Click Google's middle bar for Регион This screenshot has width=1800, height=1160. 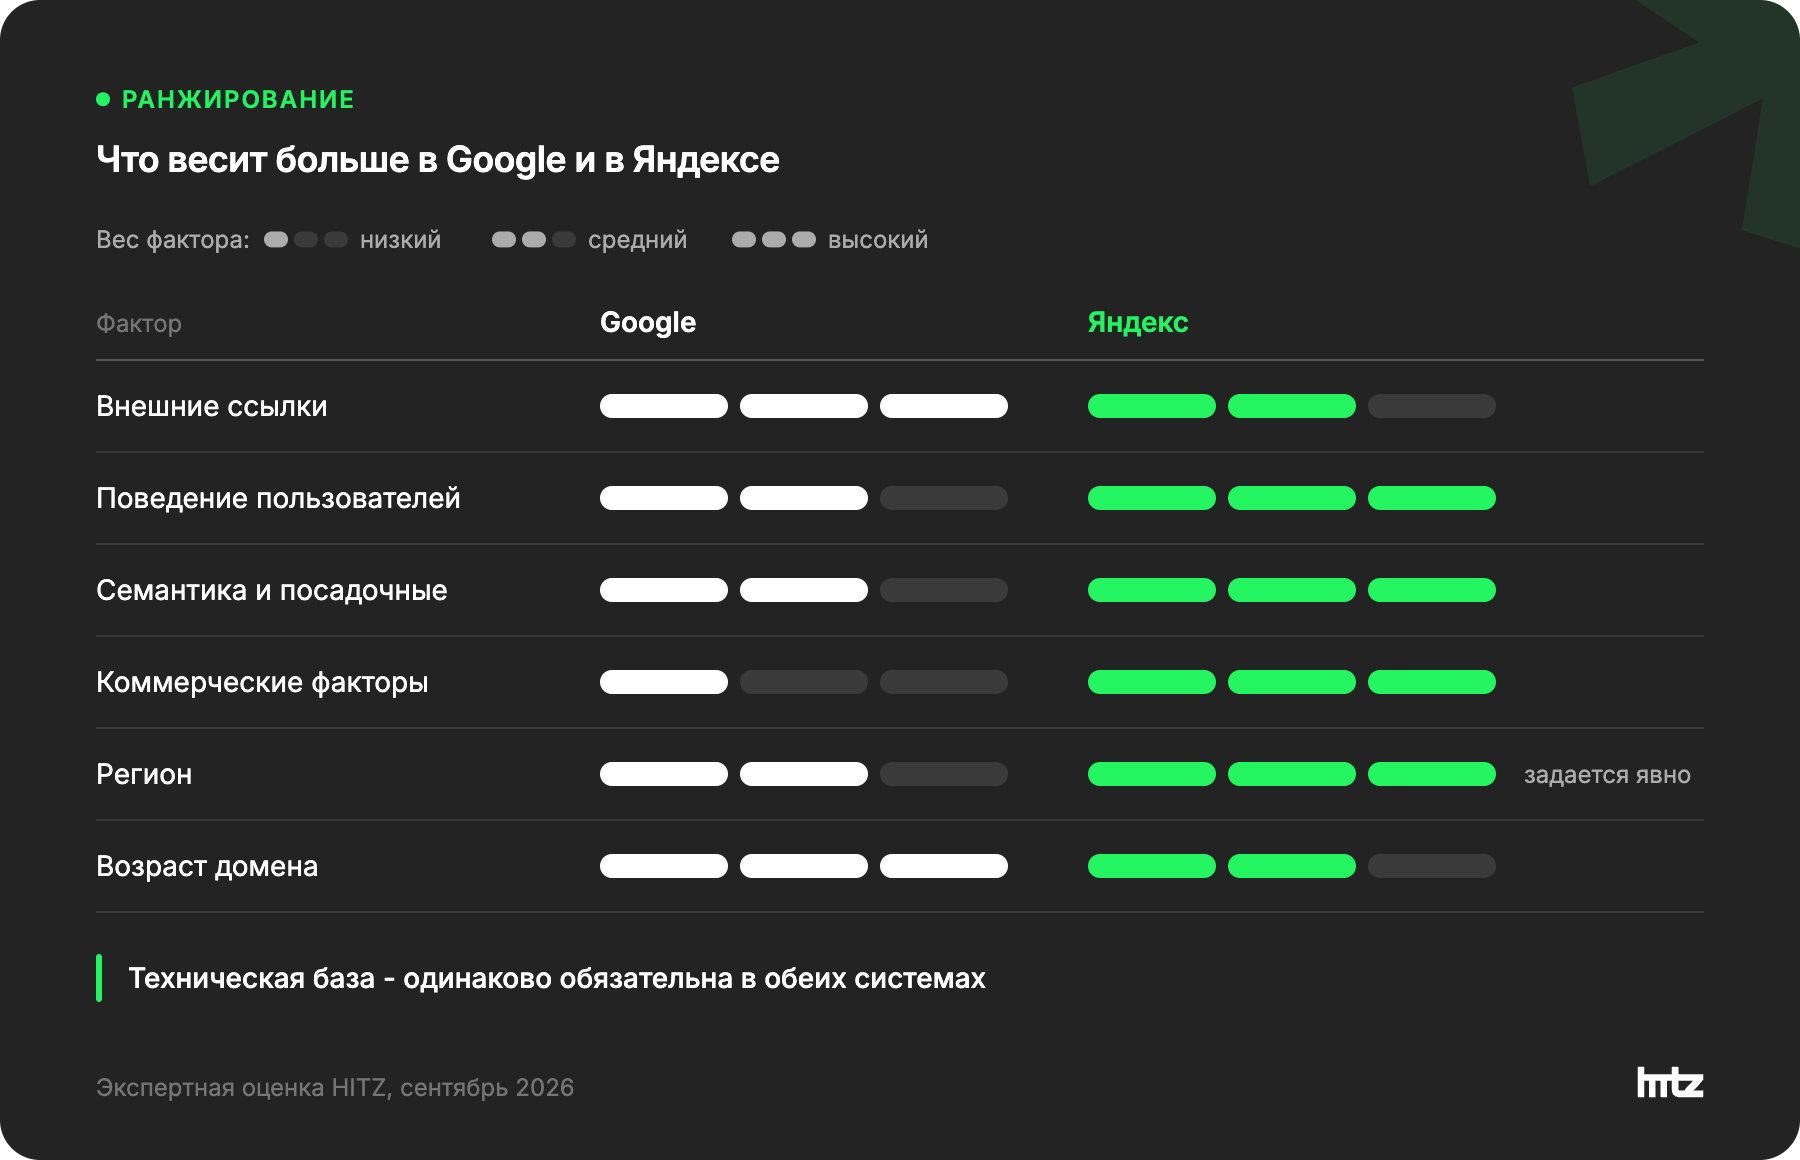pos(804,774)
